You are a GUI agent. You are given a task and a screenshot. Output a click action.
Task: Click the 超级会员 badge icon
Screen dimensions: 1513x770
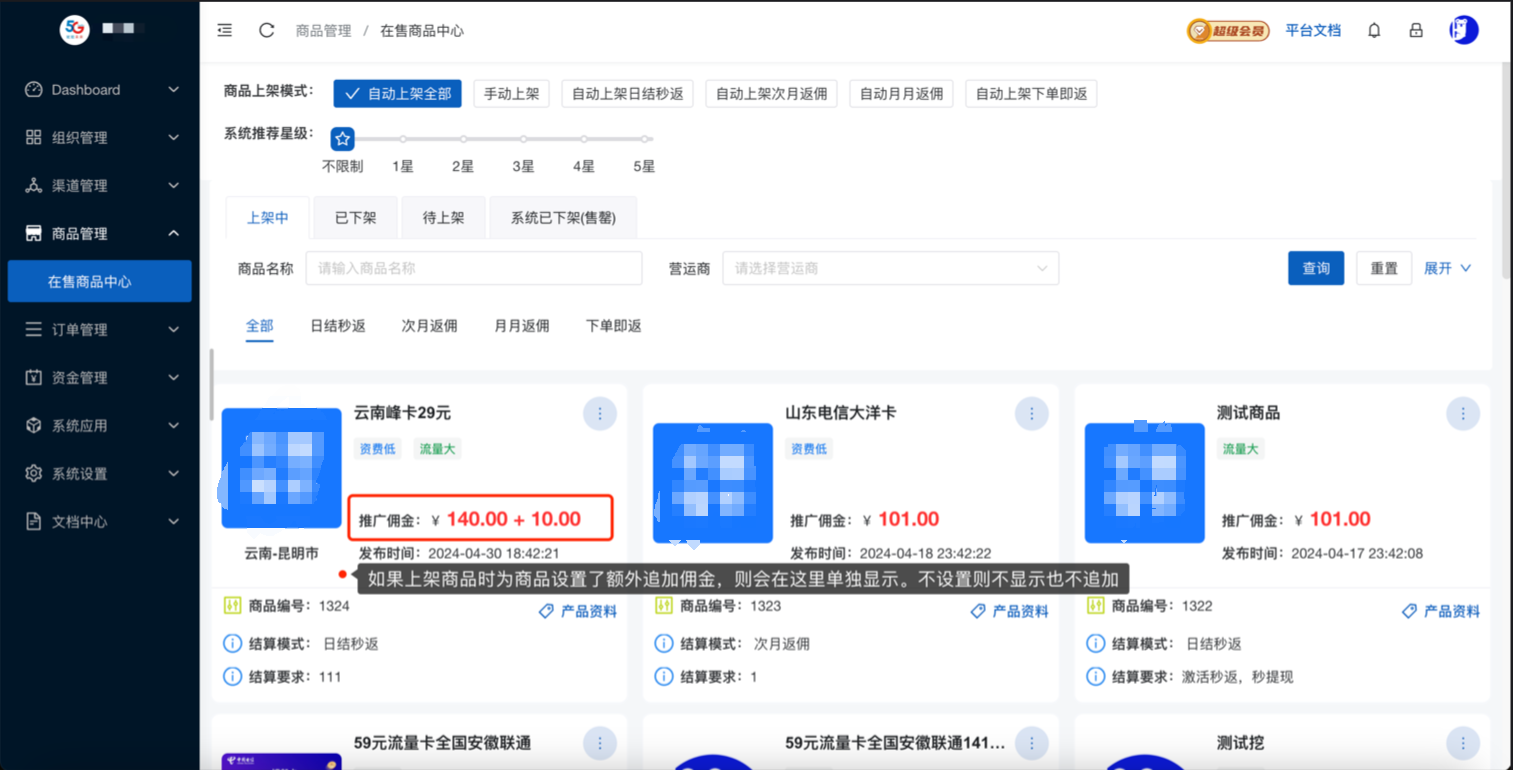click(x=1228, y=31)
